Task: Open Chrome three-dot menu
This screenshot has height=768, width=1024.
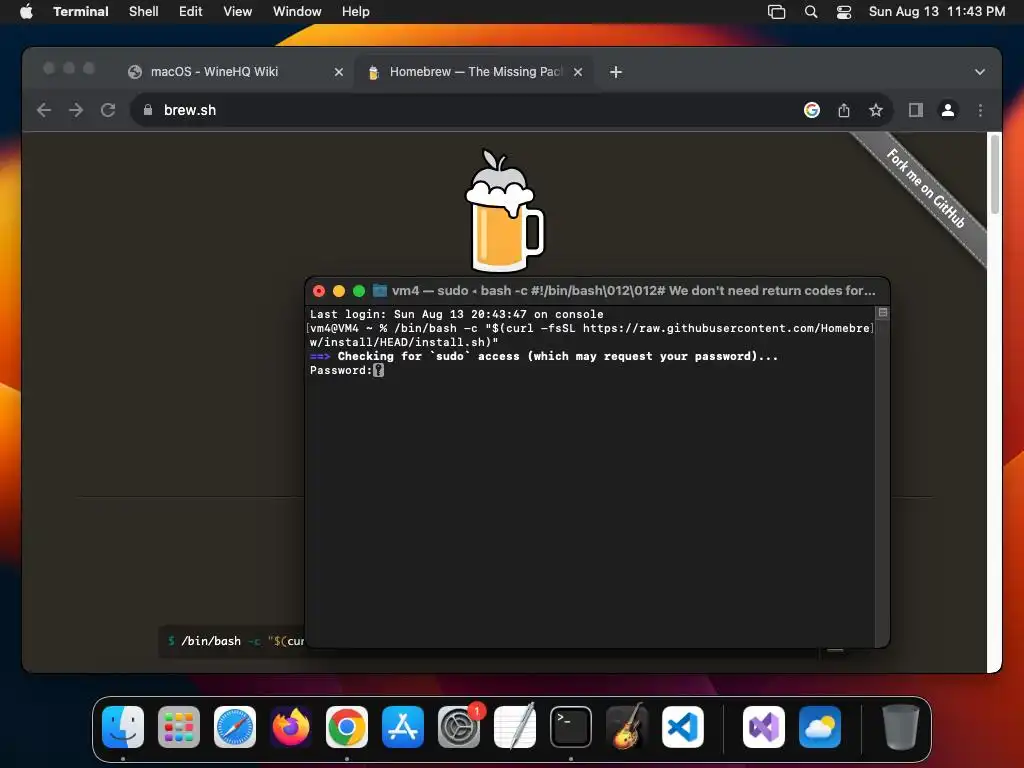Action: (x=980, y=110)
